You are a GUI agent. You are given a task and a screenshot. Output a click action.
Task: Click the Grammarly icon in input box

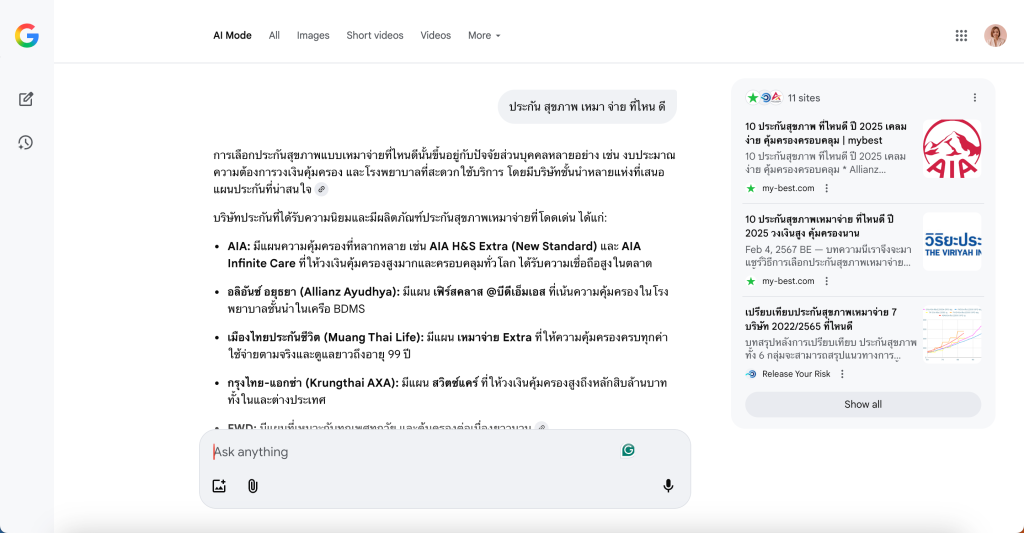pos(628,450)
